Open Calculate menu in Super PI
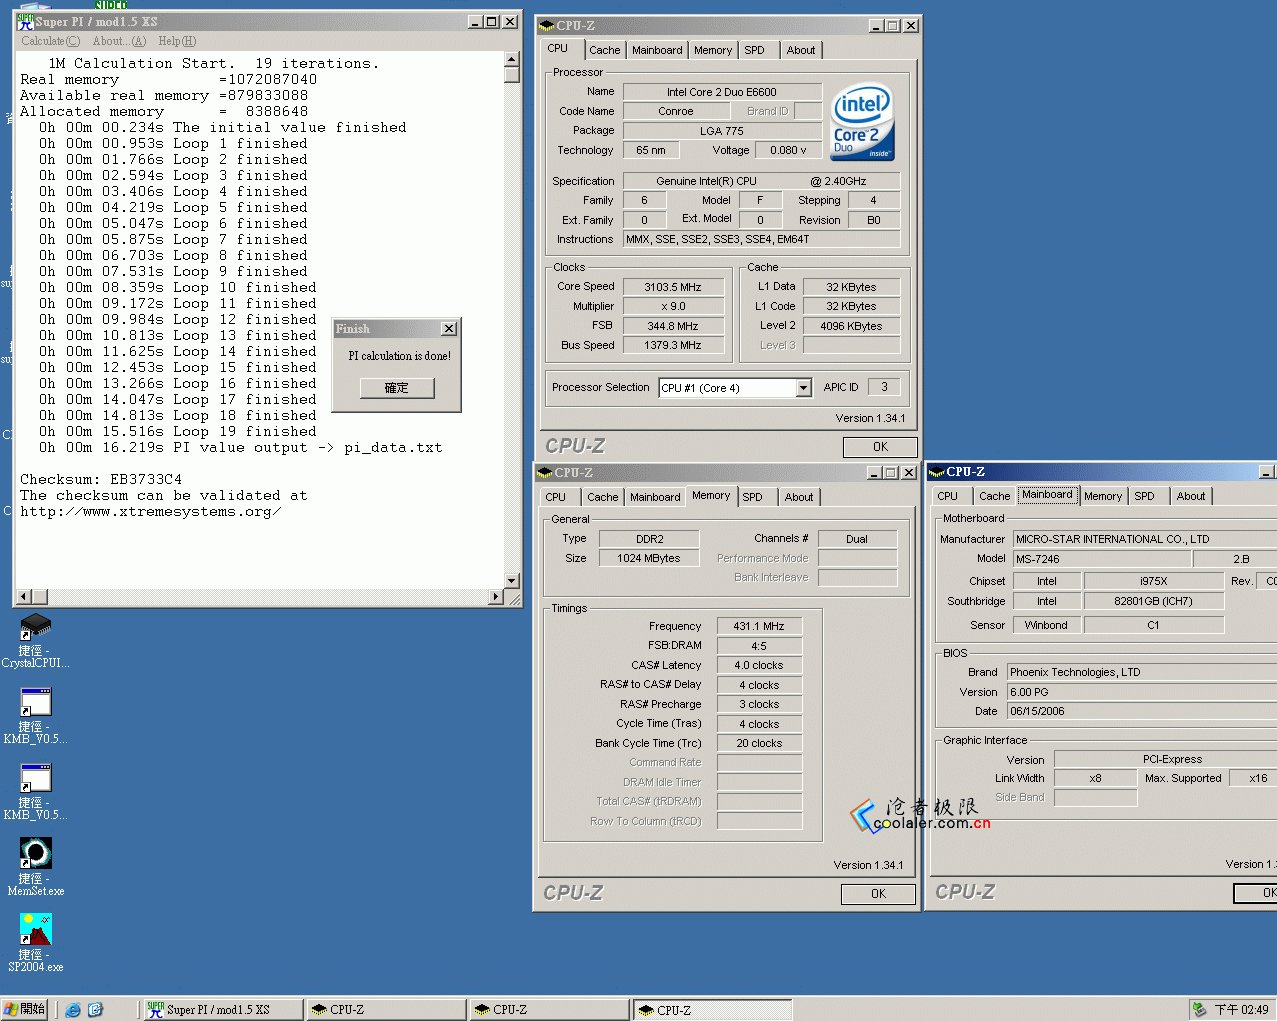The image size is (1277, 1021). click(x=50, y=41)
